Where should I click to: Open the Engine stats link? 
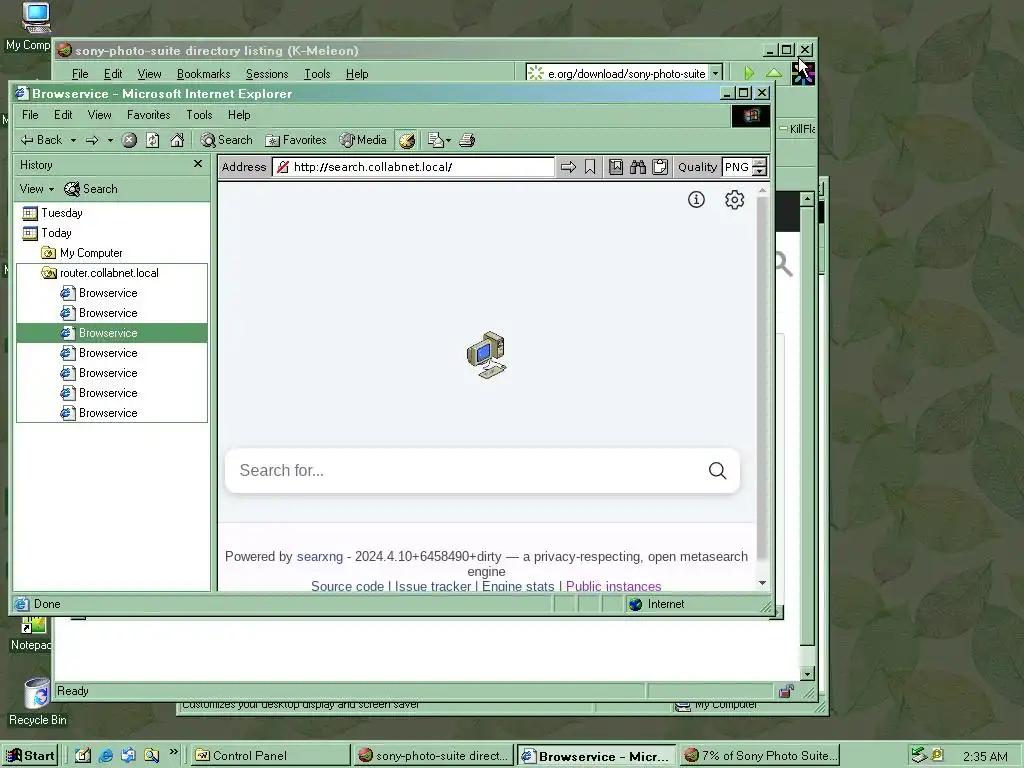pos(518,586)
